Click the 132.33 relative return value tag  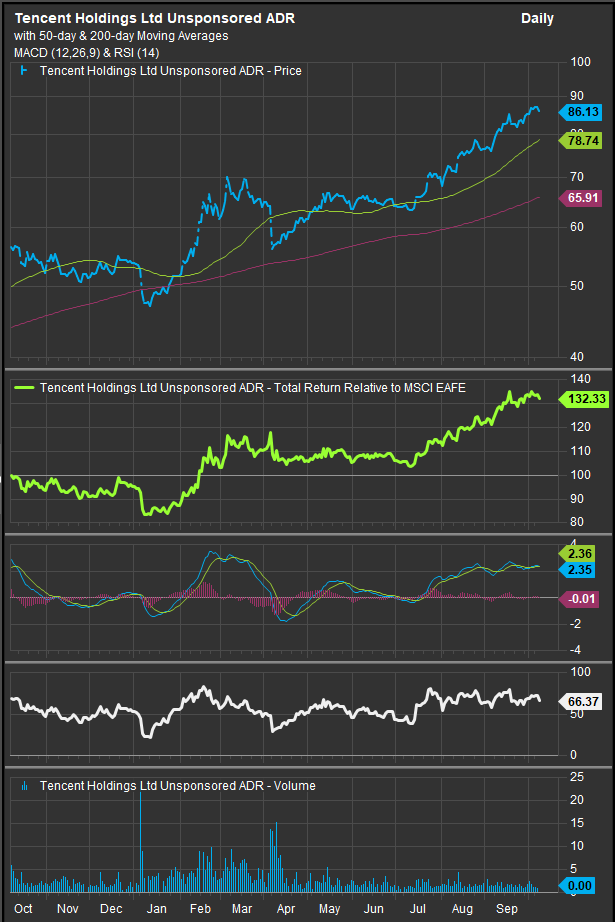581,399
